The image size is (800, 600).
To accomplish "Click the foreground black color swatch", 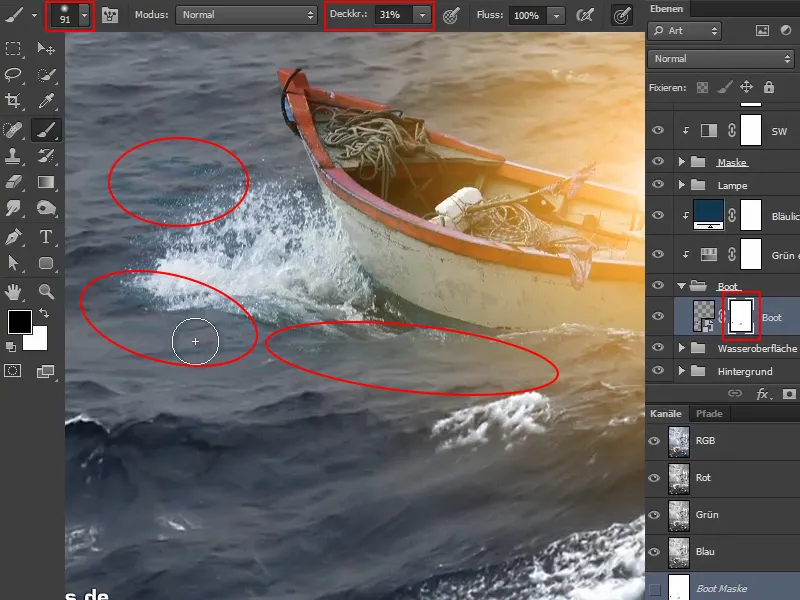I will point(20,321).
